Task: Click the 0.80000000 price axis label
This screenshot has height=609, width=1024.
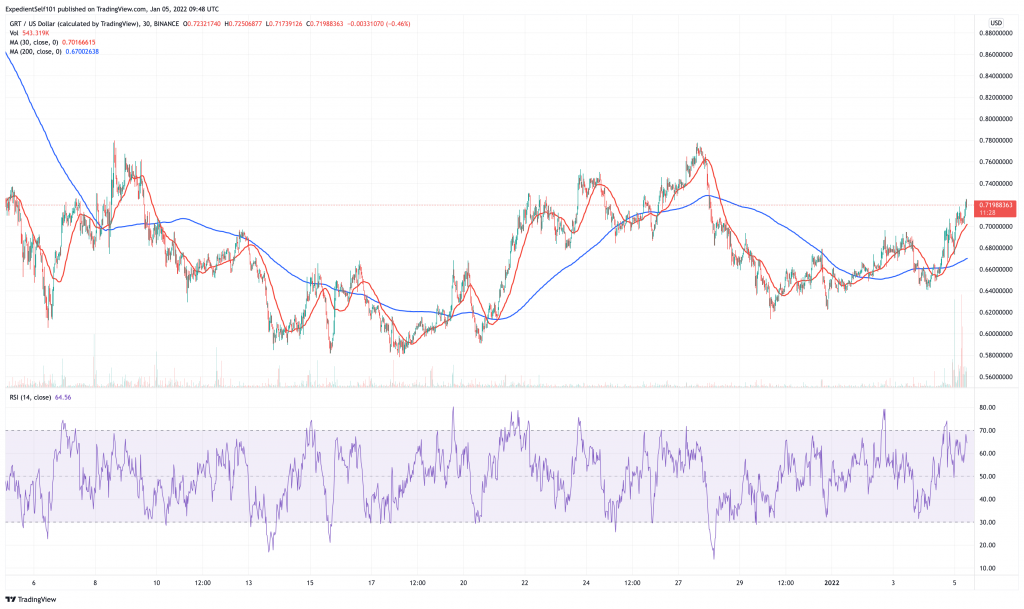Action: pos(995,119)
